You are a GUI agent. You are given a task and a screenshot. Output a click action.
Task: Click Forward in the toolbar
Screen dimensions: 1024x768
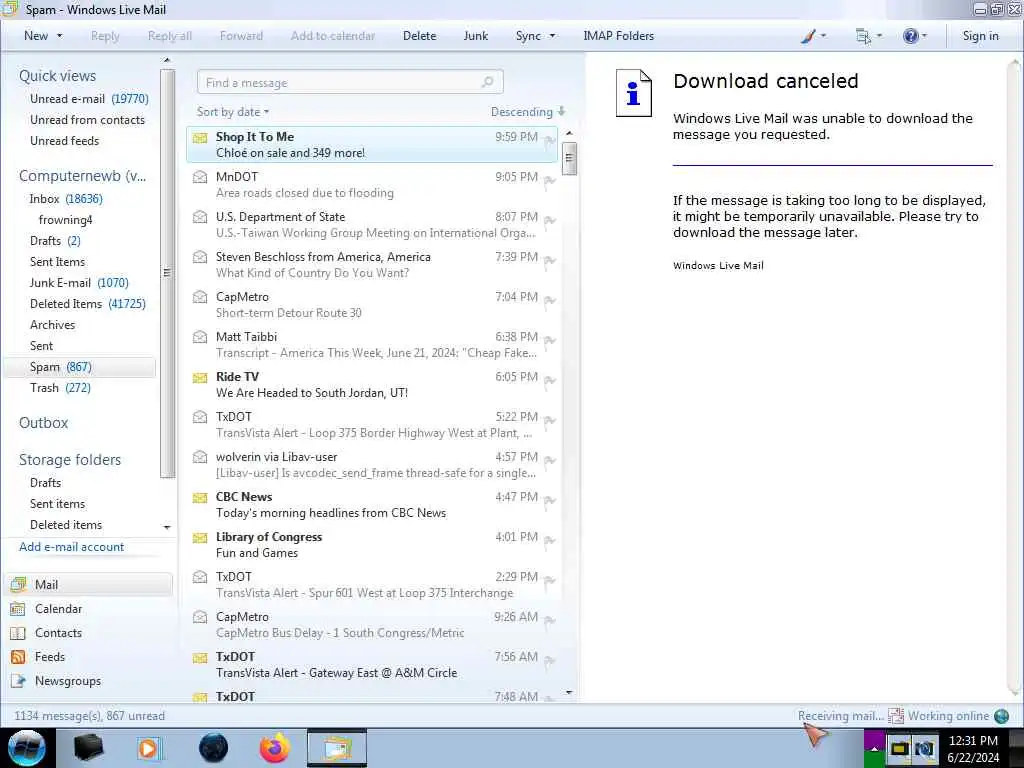click(241, 36)
